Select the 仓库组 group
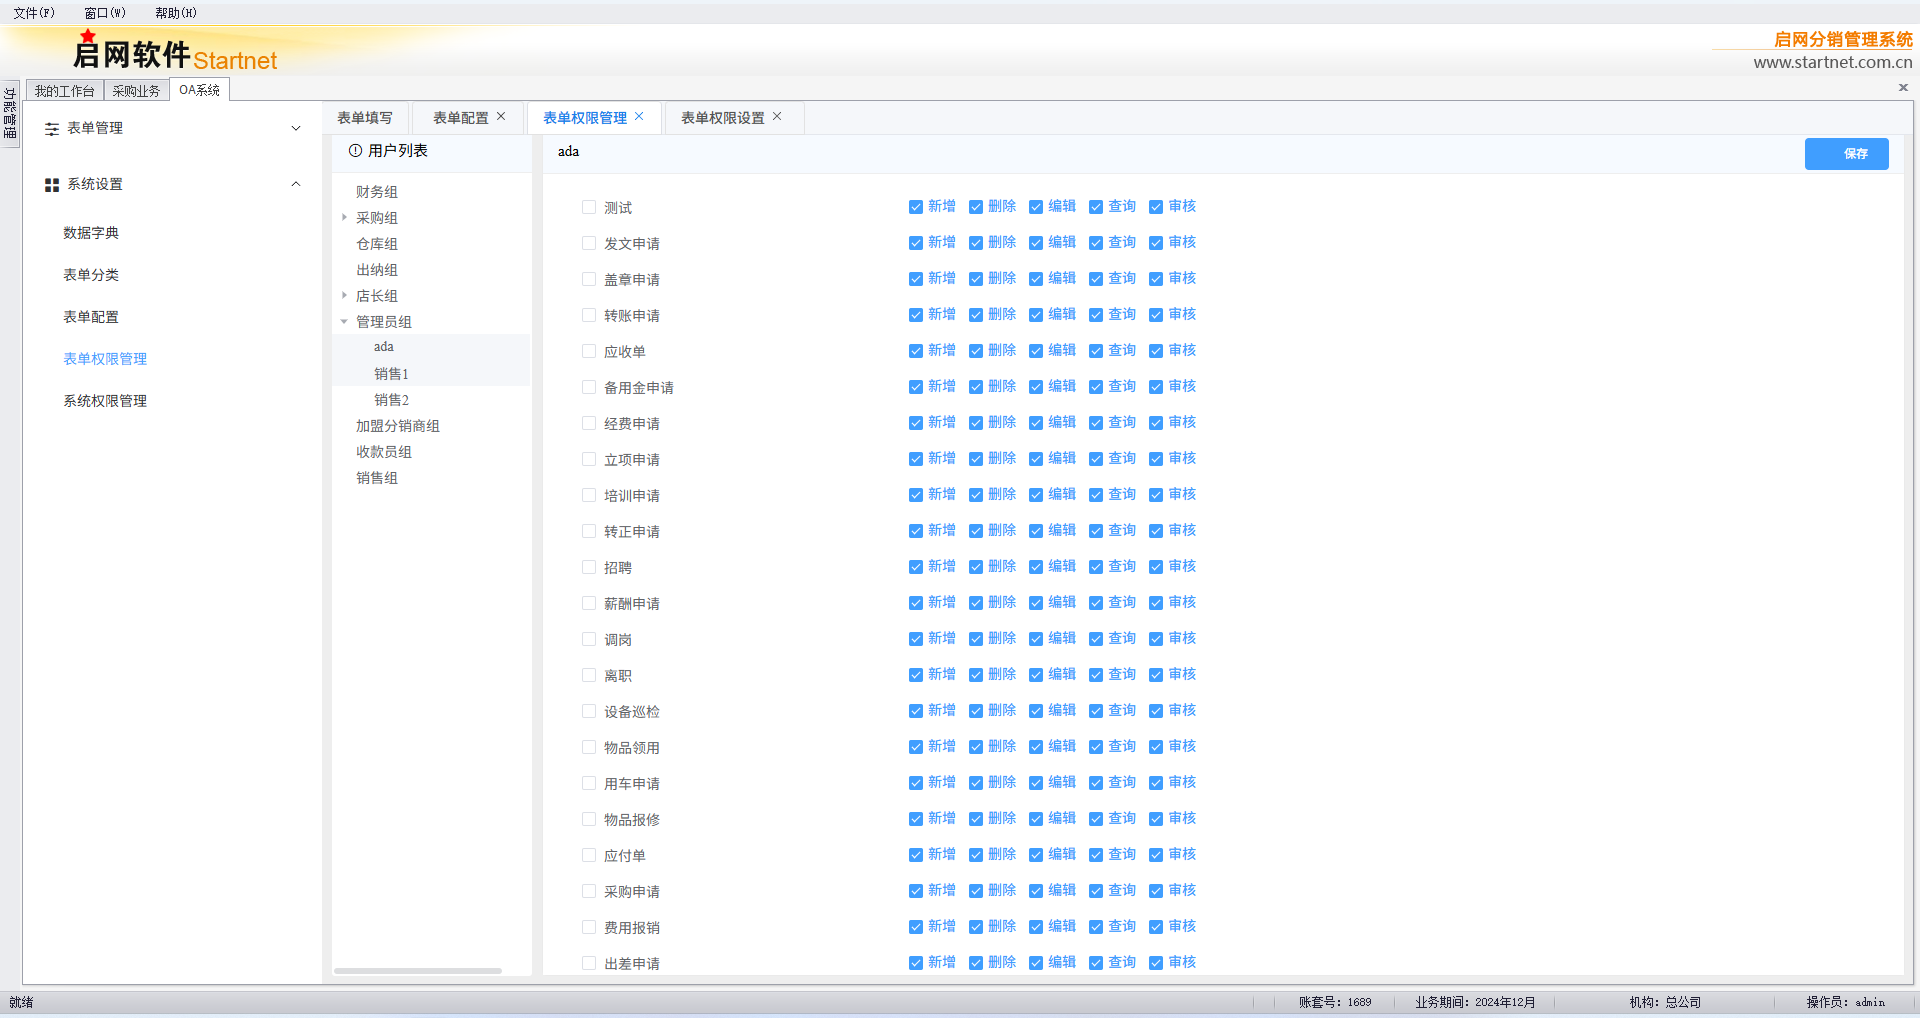The image size is (1920, 1018). 377,244
